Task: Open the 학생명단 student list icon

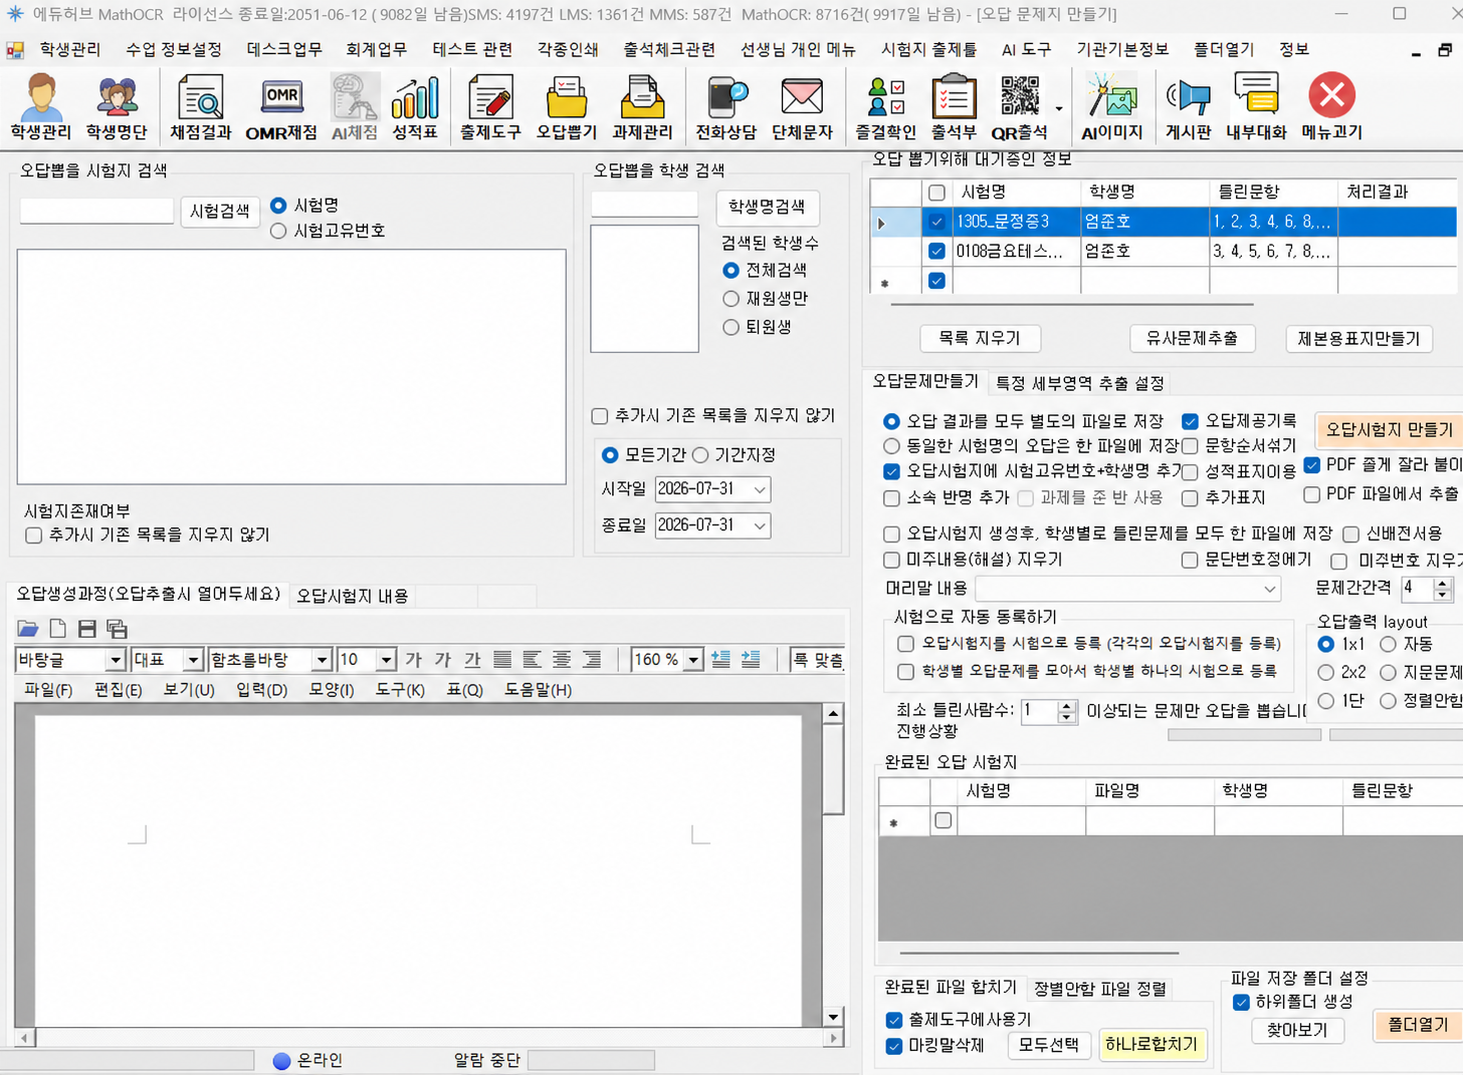Action: pyautogui.click(x=116, y=106)
